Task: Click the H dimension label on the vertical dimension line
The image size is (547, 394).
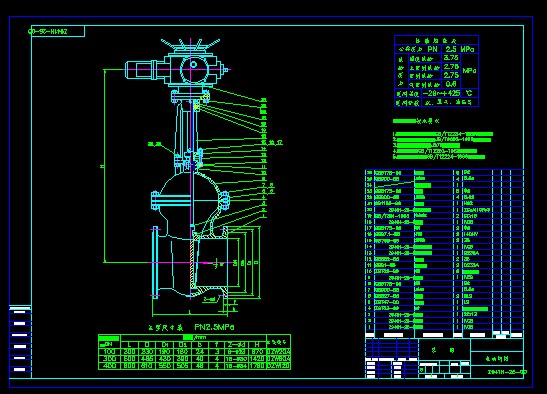Action: click(x=102, y=166)
